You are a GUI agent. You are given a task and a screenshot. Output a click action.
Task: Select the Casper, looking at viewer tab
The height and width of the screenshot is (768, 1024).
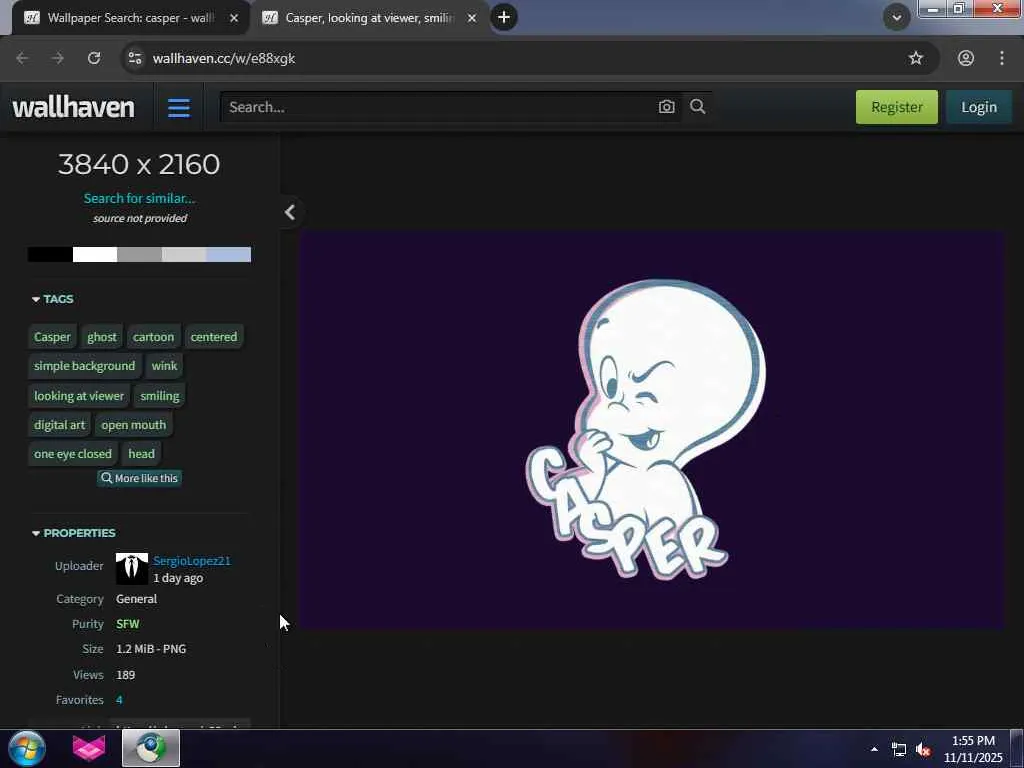[369, 18]
